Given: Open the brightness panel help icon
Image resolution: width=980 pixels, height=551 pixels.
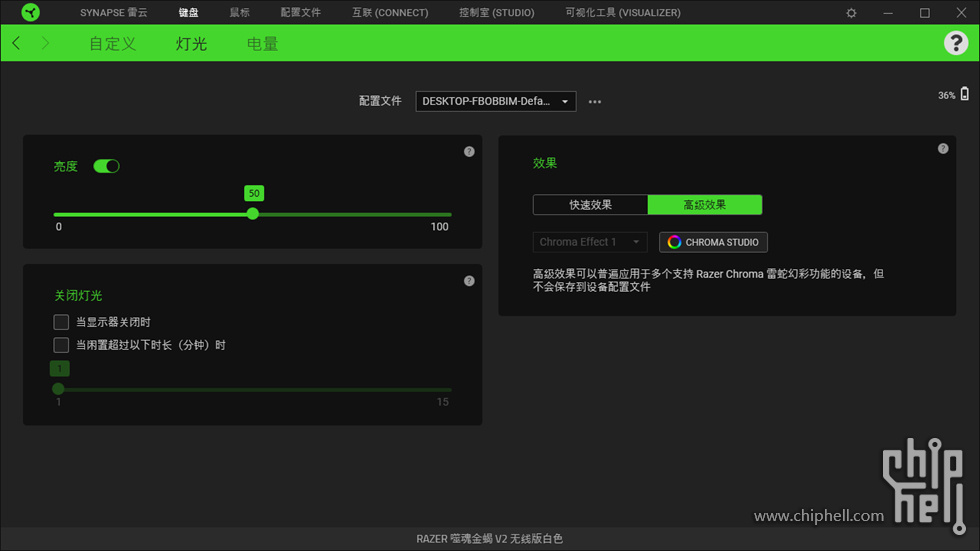Looking at the screenshot, I should pyautogui.click(x=469, y=152).
